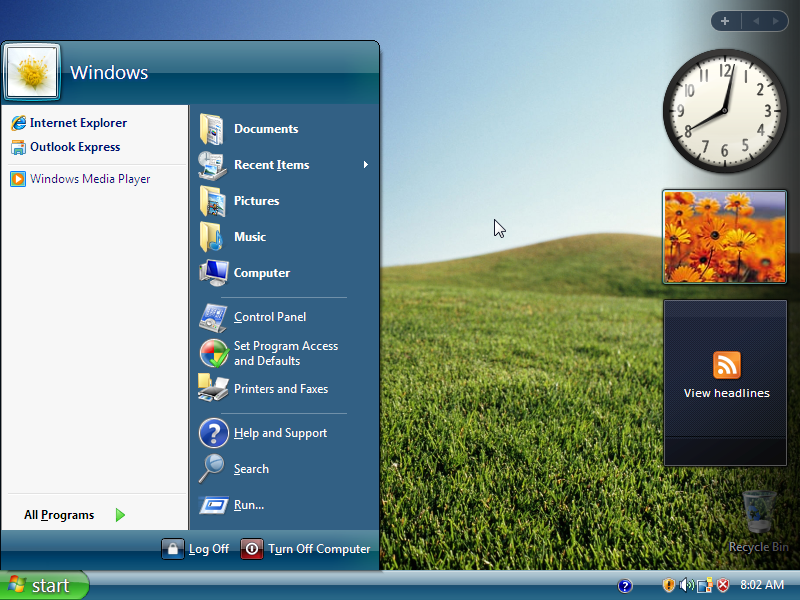Click the Log Off button

(x=197, y=549)
